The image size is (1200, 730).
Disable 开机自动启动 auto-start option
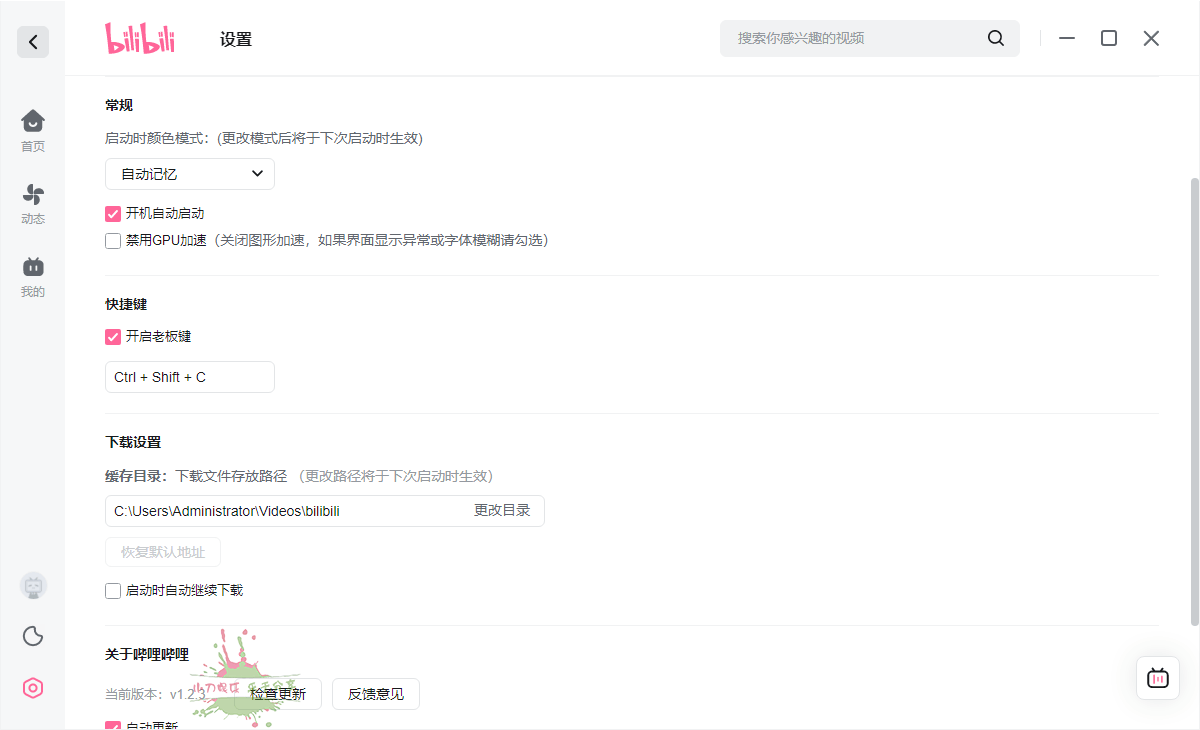[x=112, y=213]
